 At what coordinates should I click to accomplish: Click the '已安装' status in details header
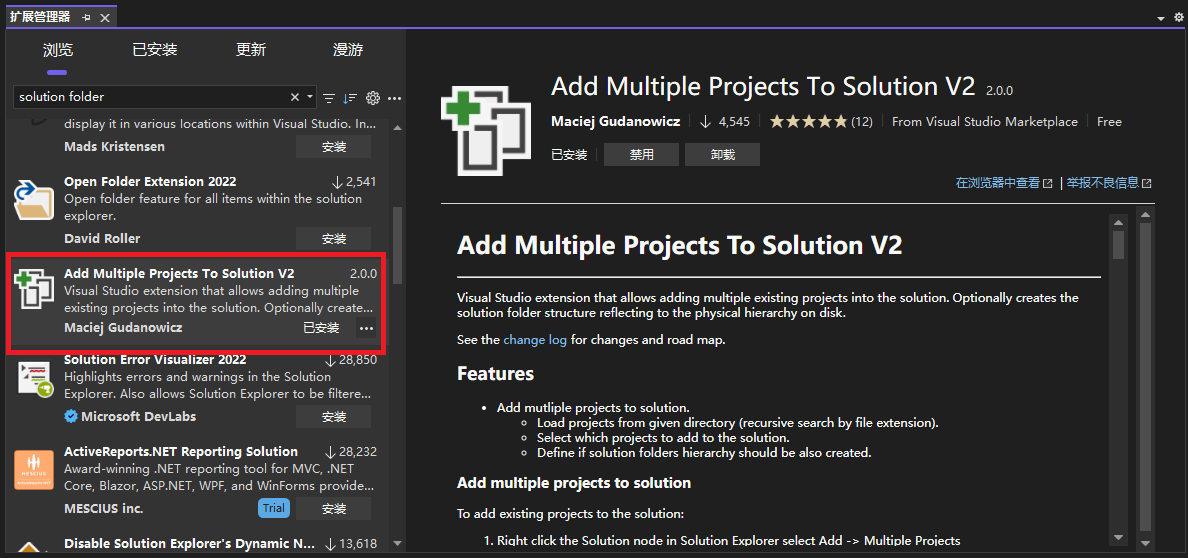(569, 155)
